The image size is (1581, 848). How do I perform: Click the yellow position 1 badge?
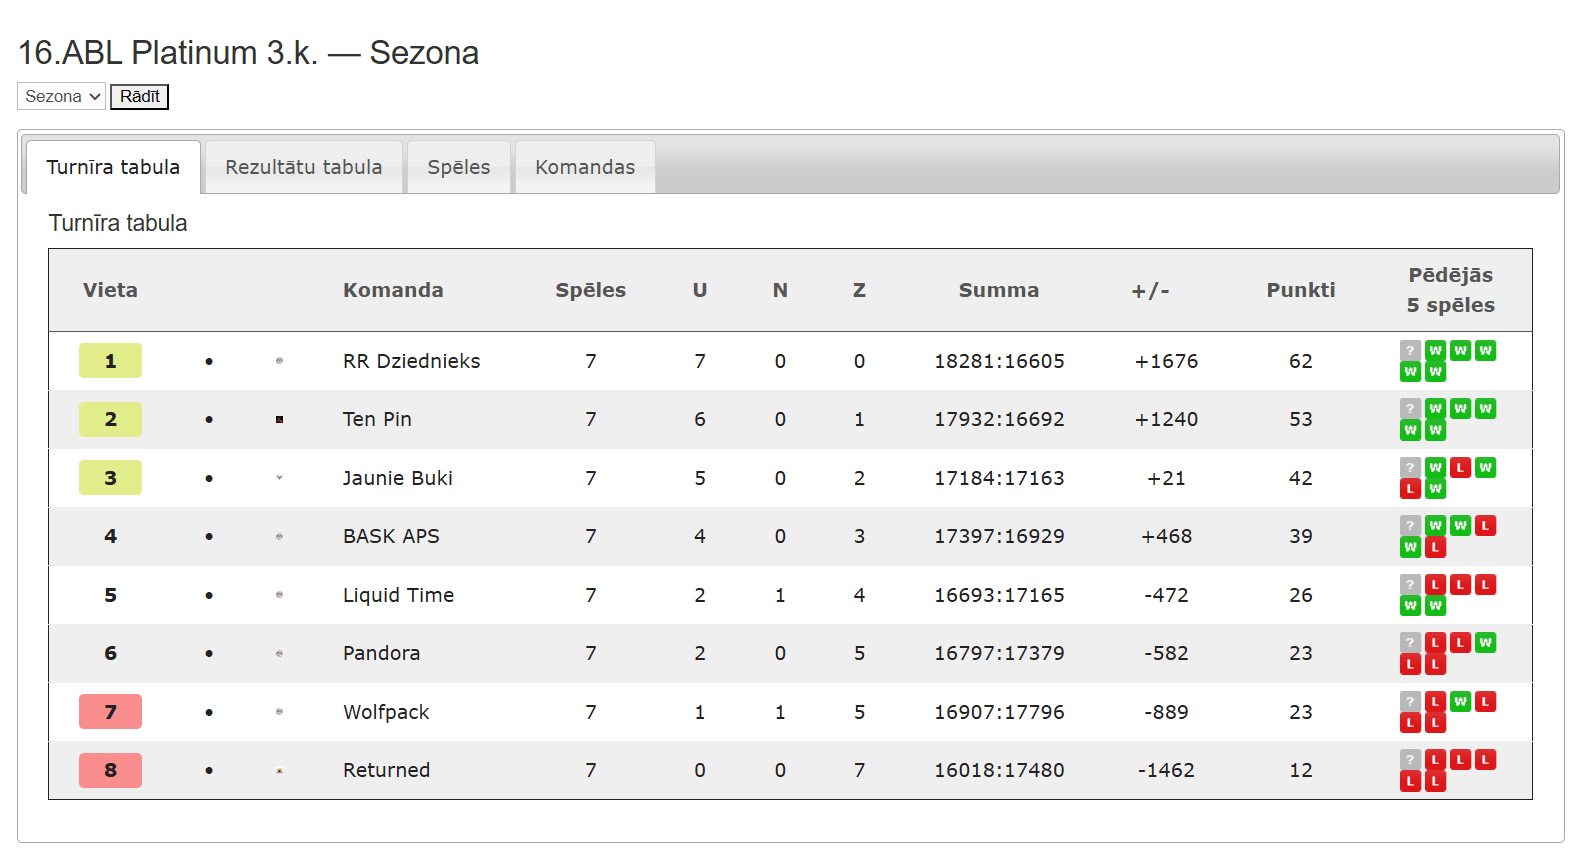[110, 361]
